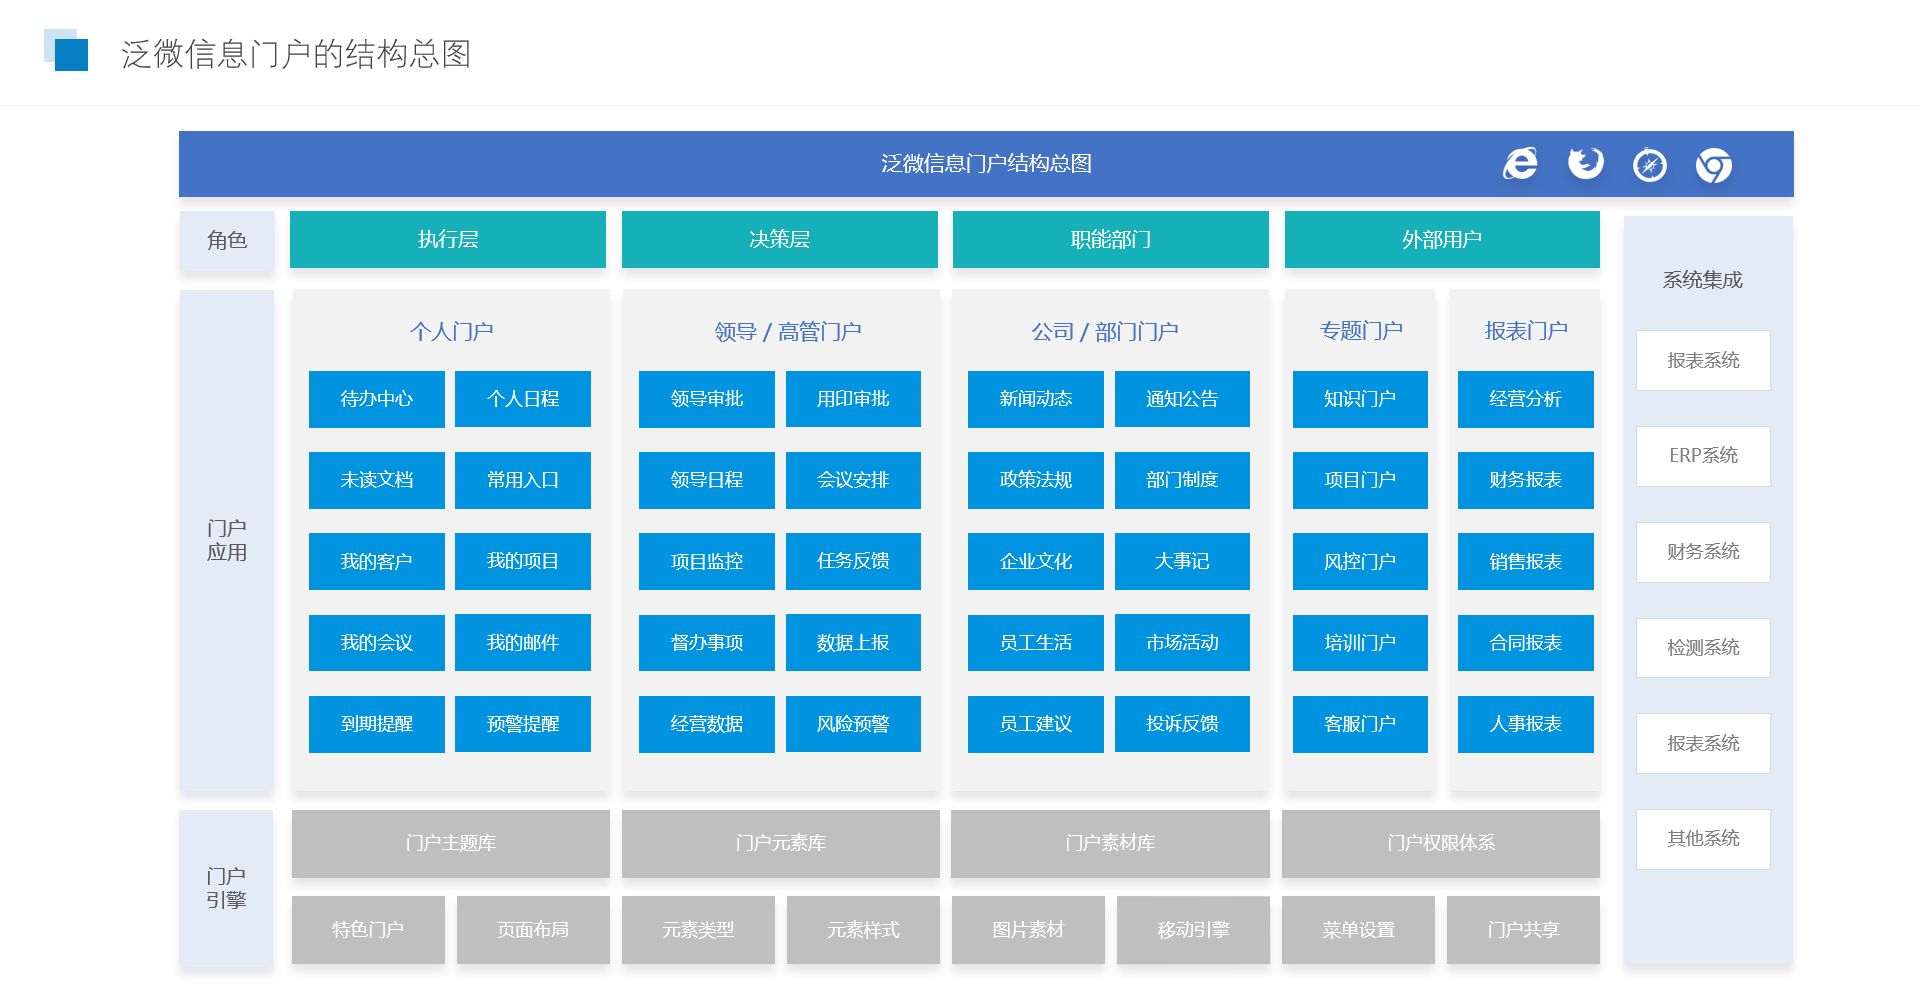Click the Internet Explorer browser icon
The height and width of the screenshot is (995, 1920).
click(1520, 164)
